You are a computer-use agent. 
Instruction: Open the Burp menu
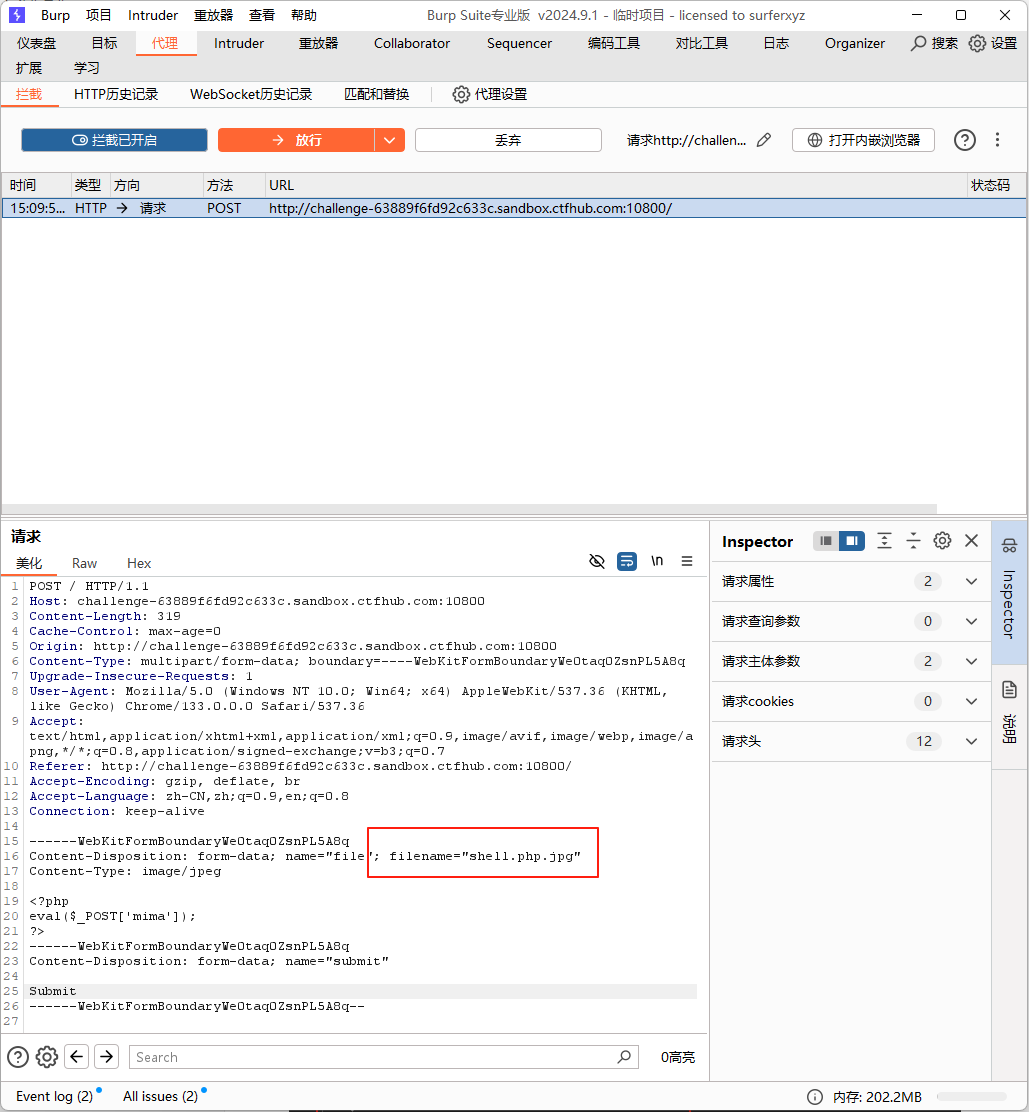pyautogui.click(x=55, y=15)
